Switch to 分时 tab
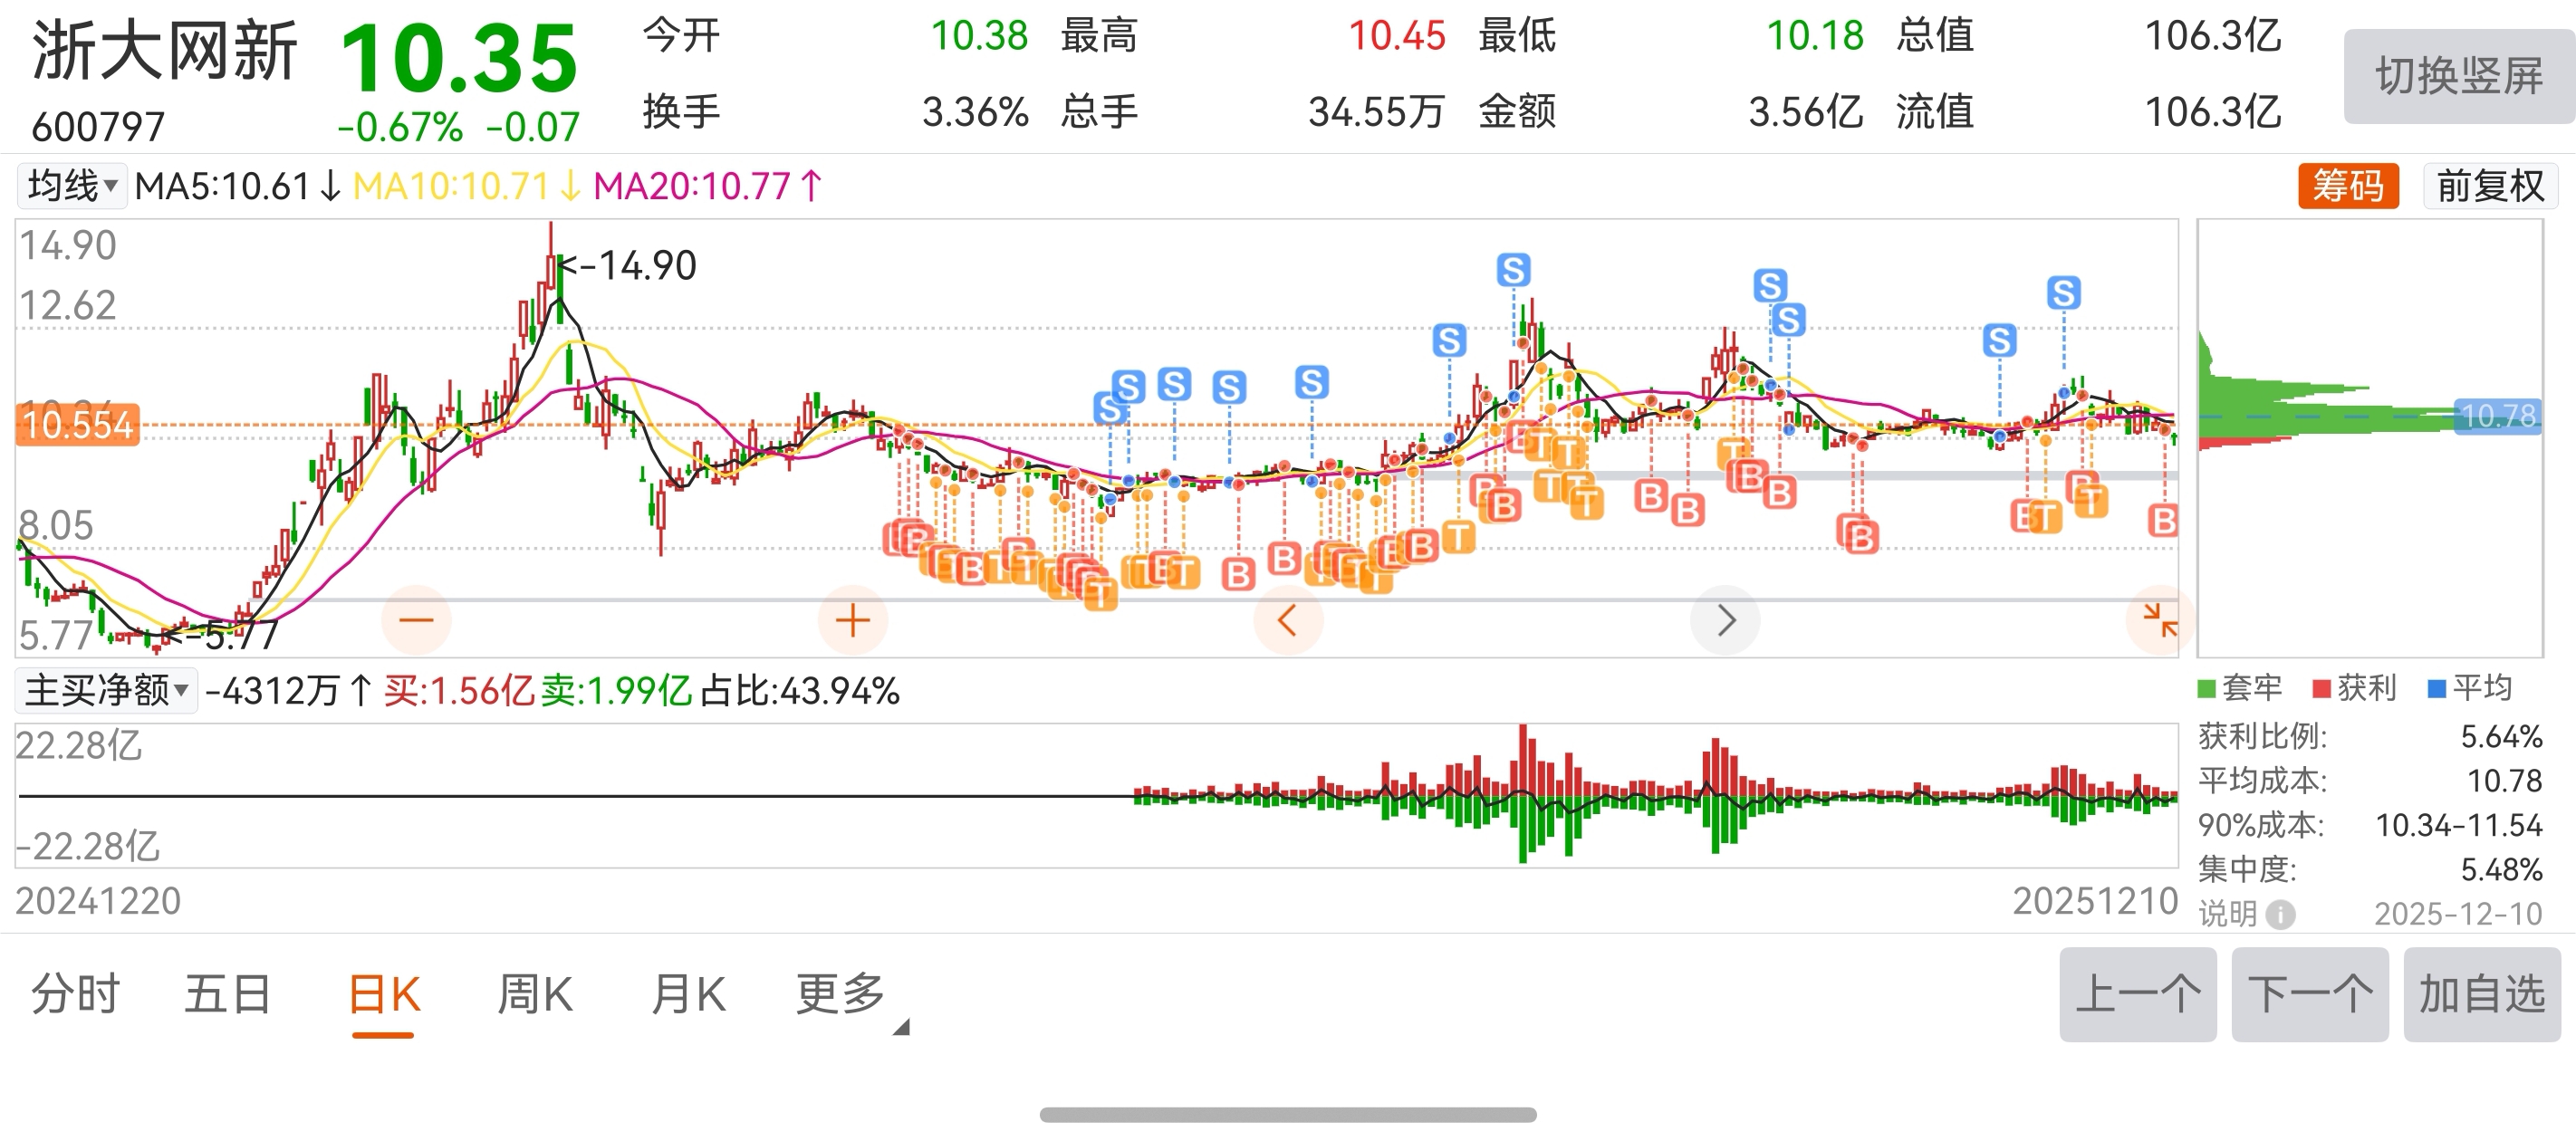This screenshot has height=1141, width=2576. pos(75,994)
